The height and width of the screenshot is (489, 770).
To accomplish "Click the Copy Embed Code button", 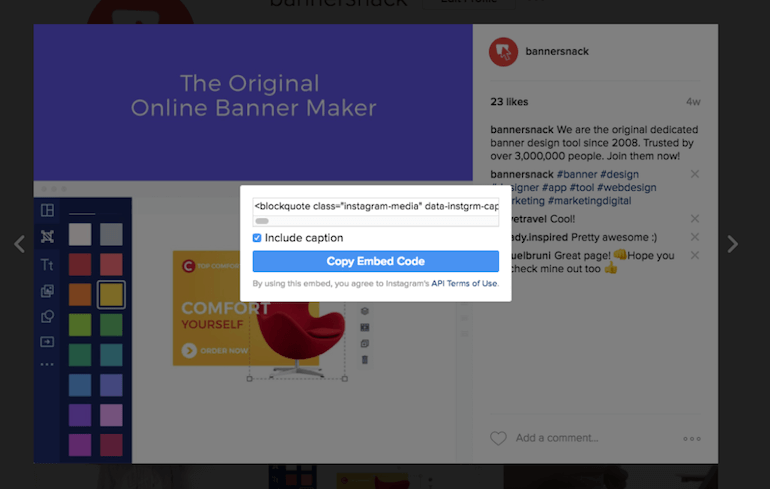I will pyautogui.click(x=376, y=261).
